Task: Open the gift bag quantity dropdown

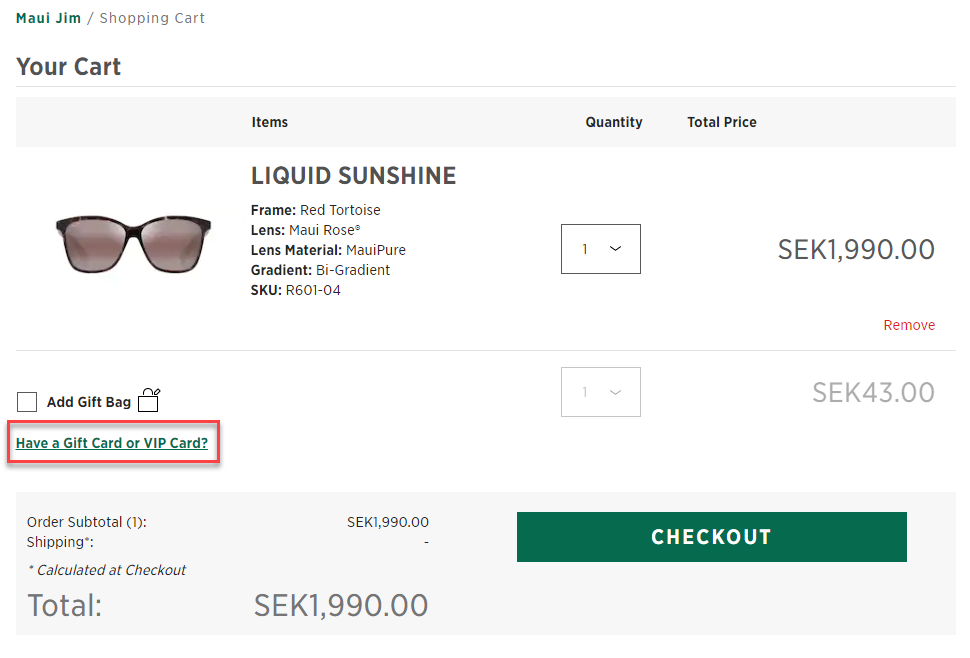Action: [x=601, y=392]
